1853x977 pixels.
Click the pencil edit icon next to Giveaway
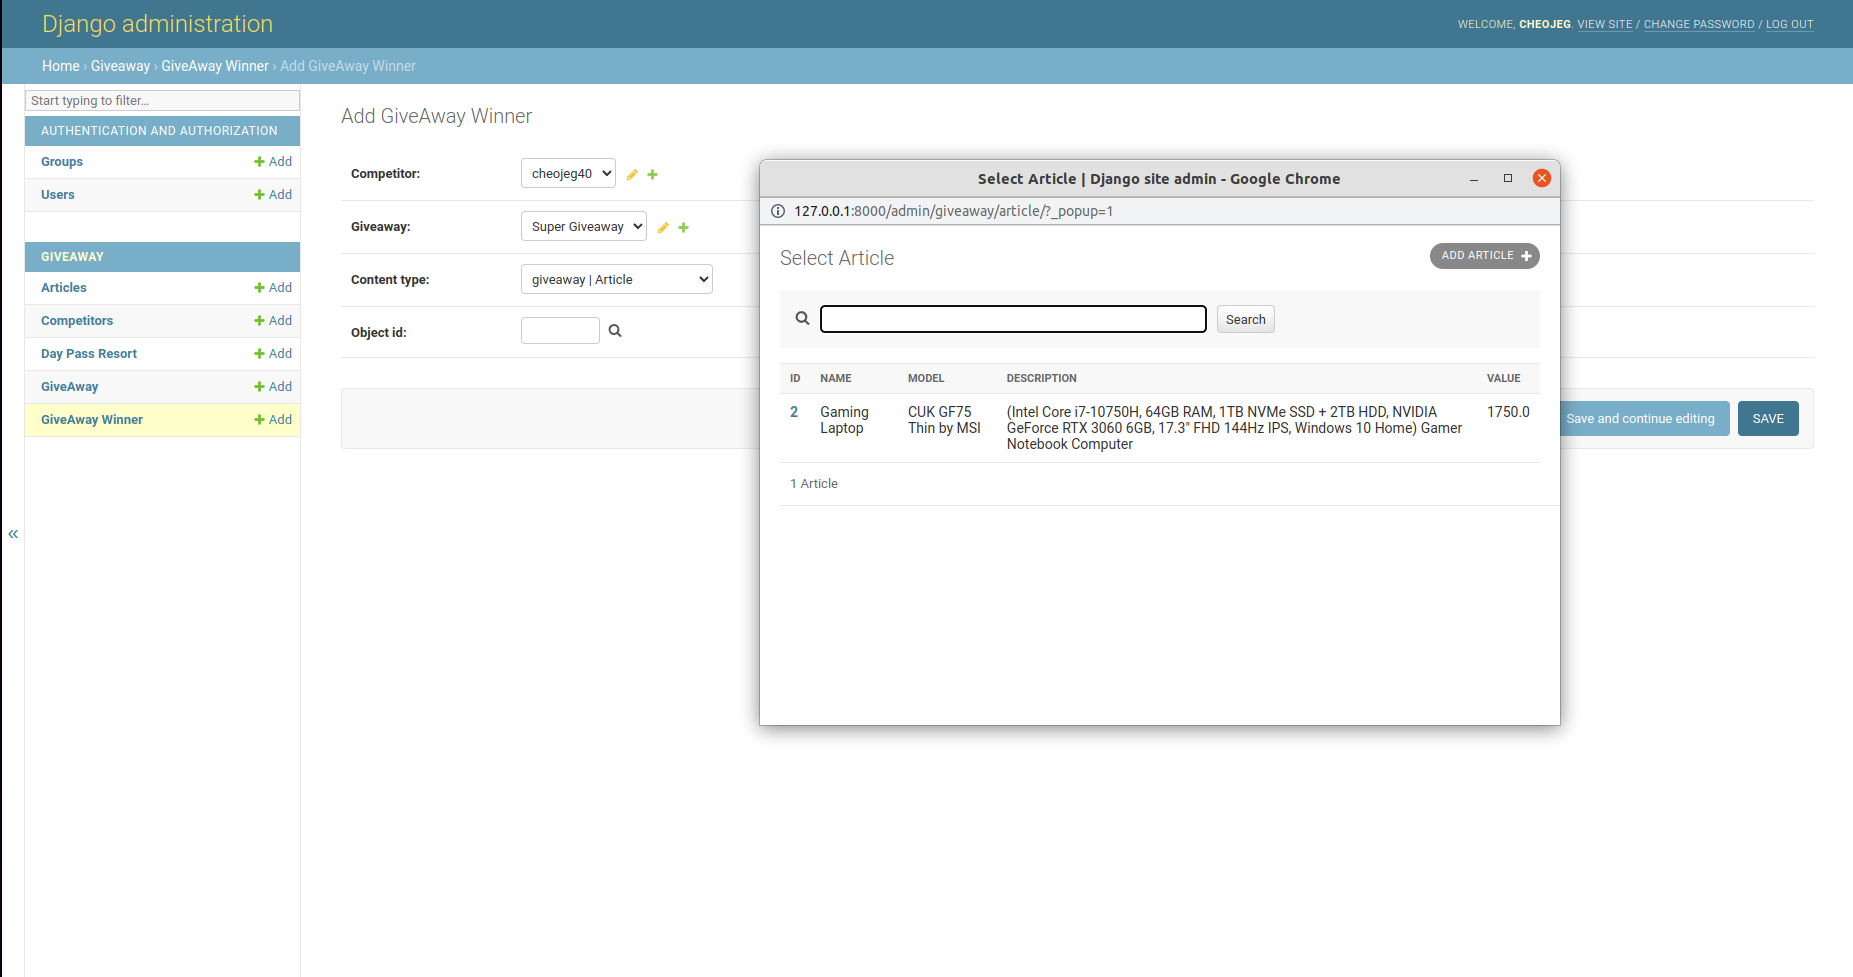(x=663, y=228)
